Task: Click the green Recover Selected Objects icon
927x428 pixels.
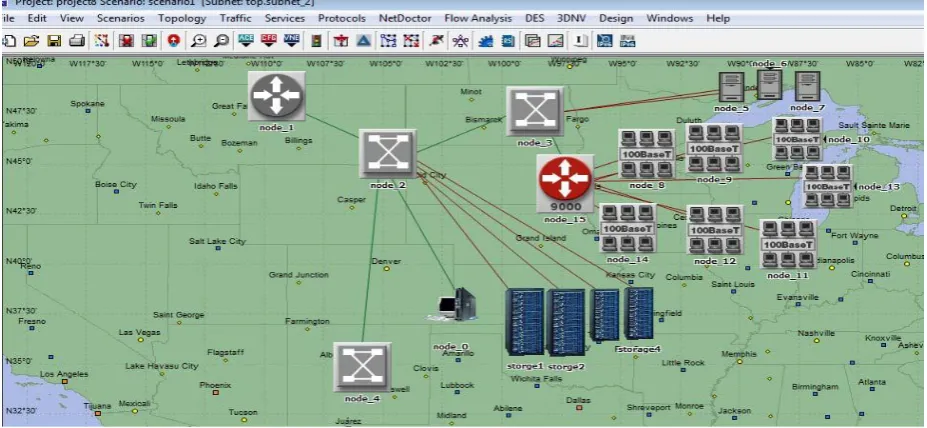Action: 149,41
